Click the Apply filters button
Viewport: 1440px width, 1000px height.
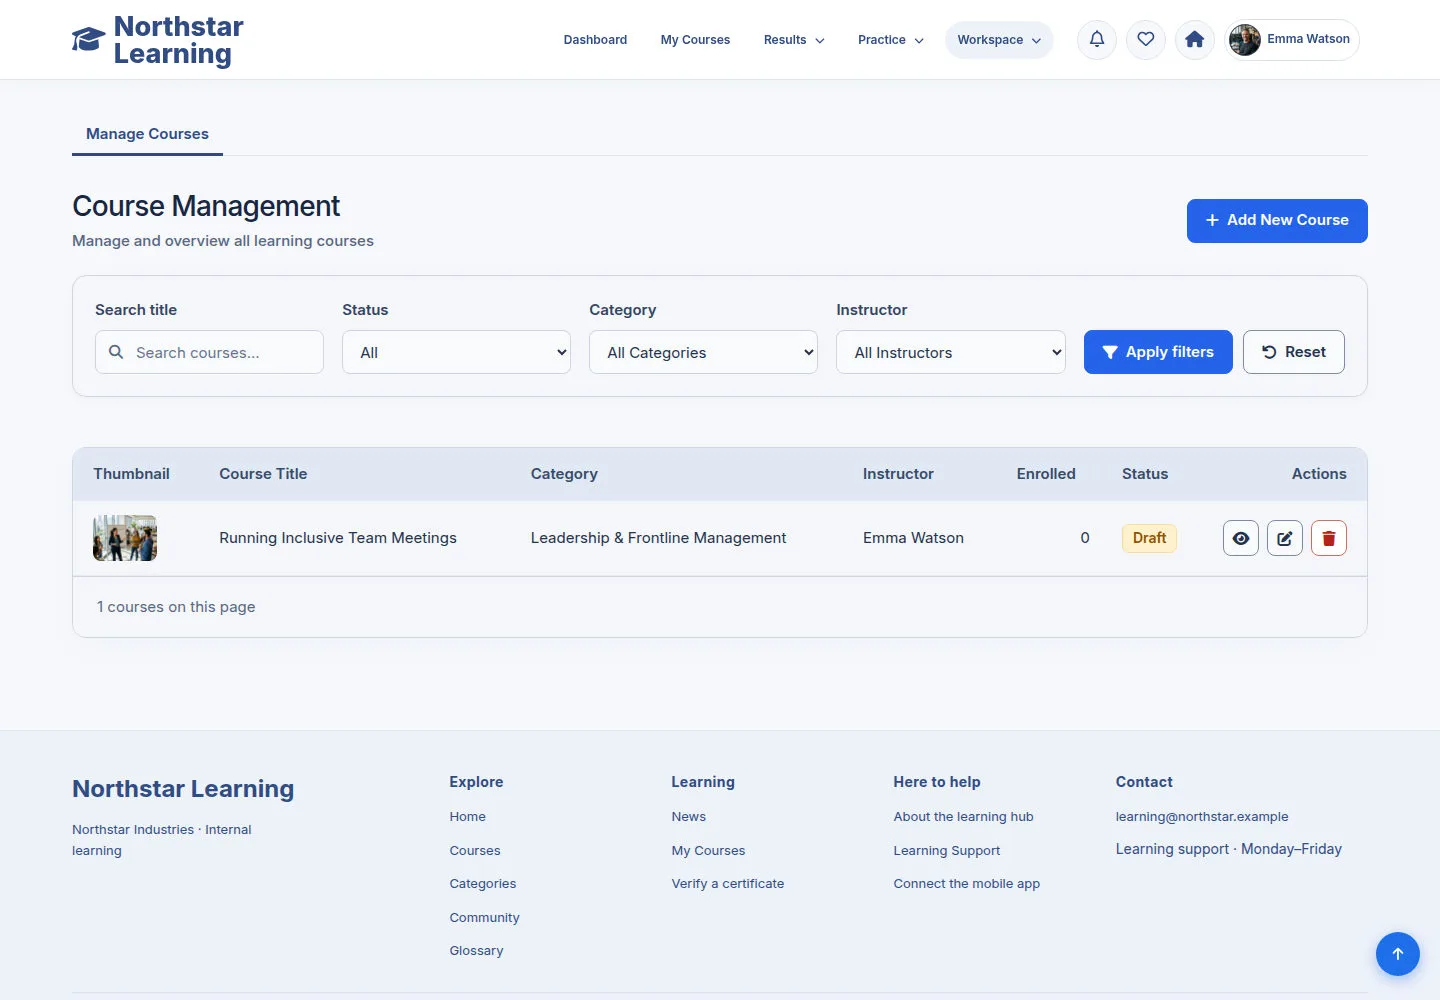click(1158, 352)
